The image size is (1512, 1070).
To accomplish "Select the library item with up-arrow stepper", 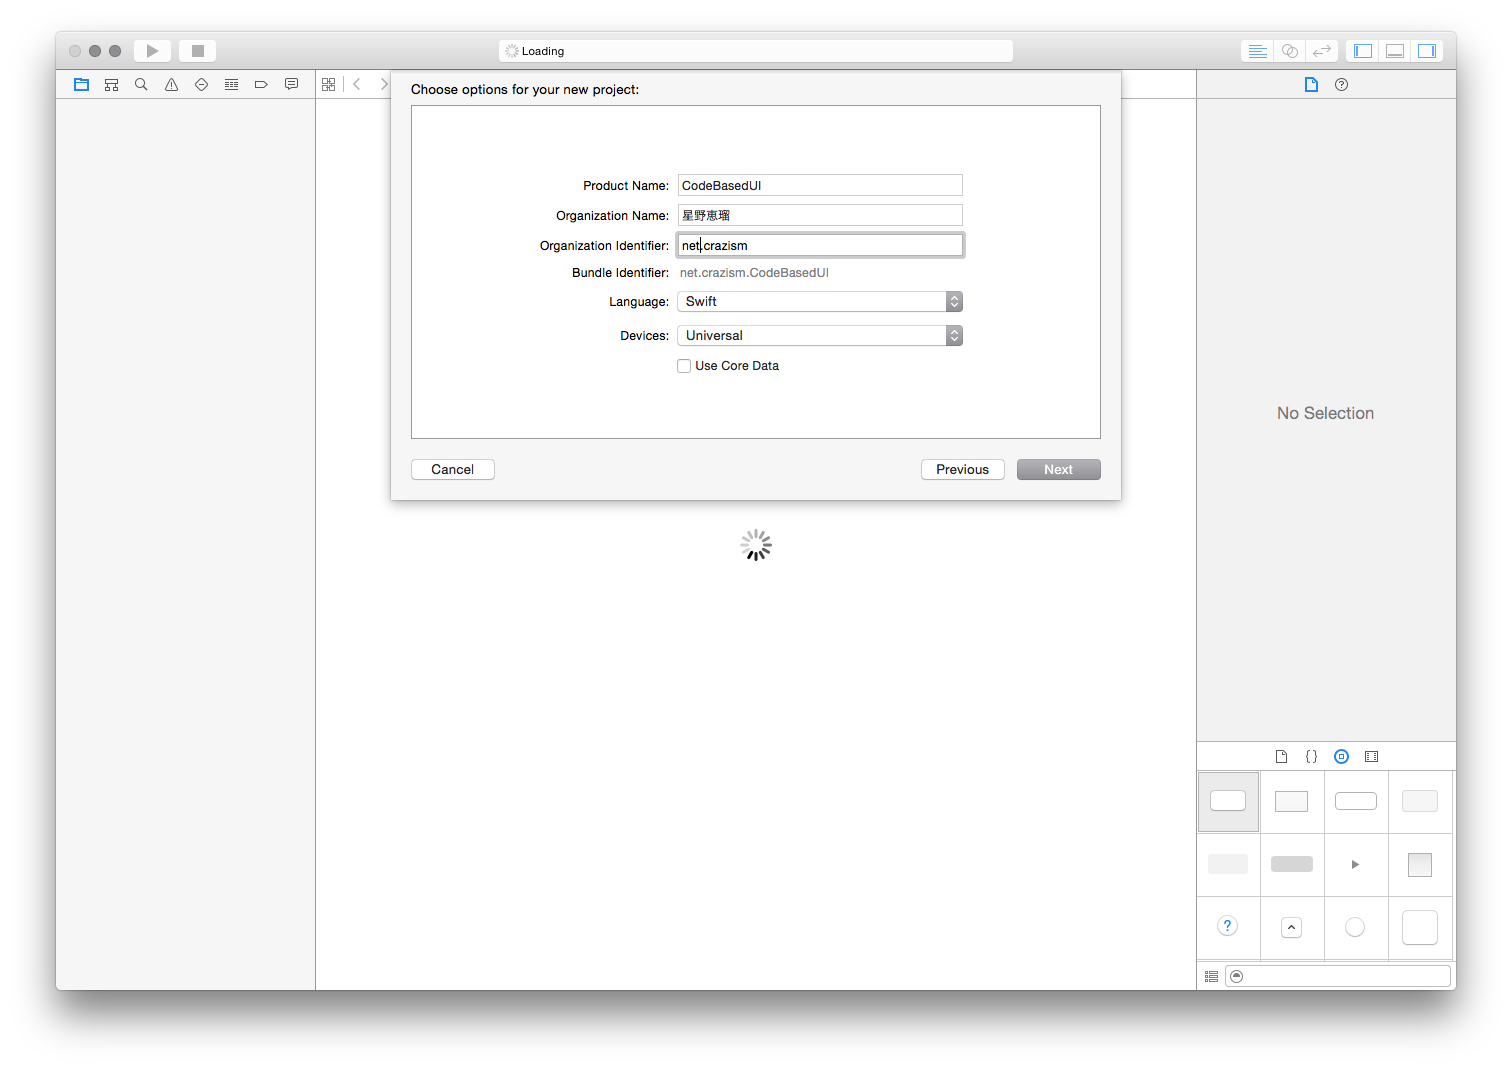I will tap(1292, 927).
